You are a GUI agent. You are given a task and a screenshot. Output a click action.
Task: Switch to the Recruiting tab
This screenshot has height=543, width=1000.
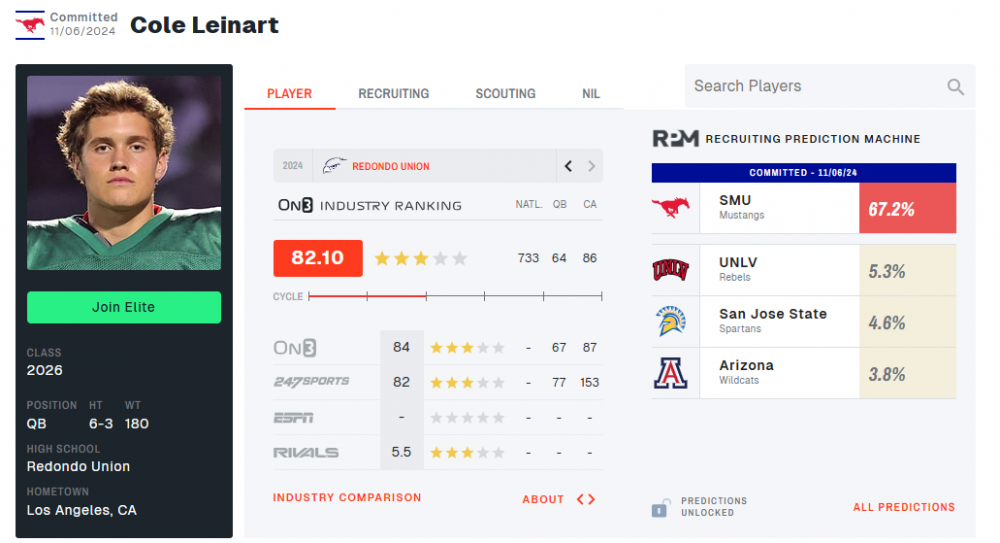click(x=394, y=94)
